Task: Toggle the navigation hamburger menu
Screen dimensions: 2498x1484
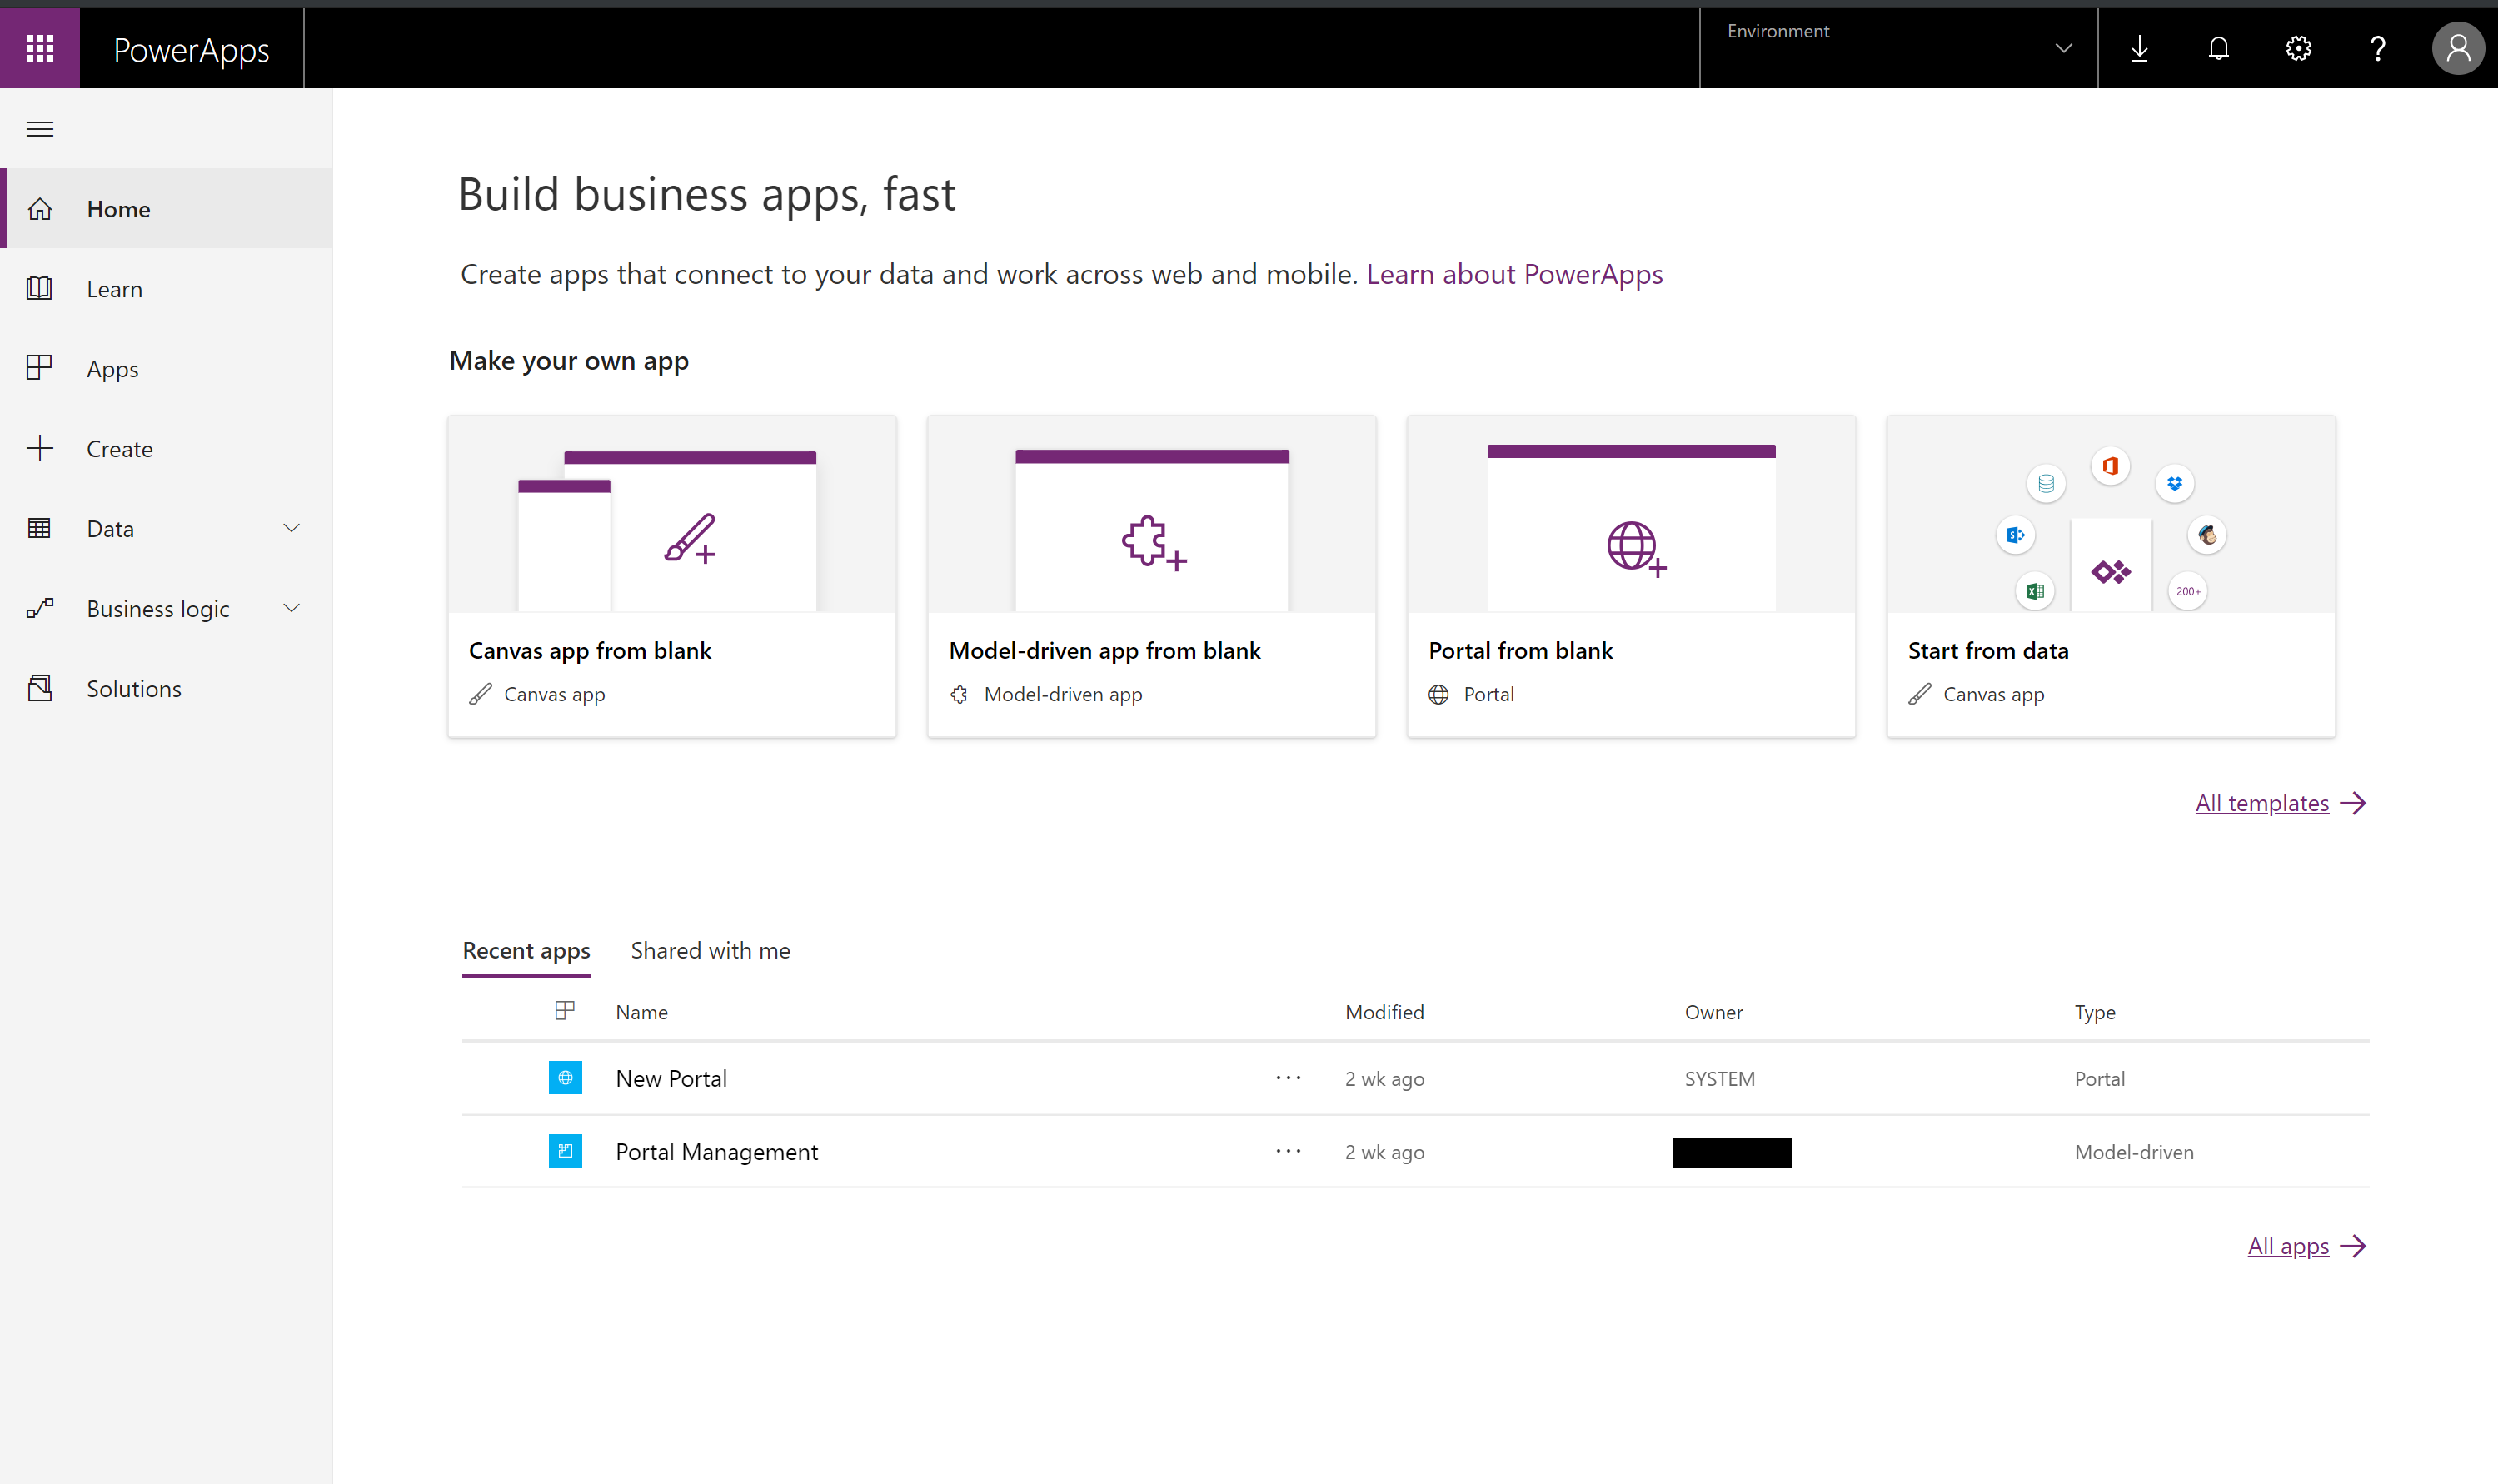Action: pos(39,127)
